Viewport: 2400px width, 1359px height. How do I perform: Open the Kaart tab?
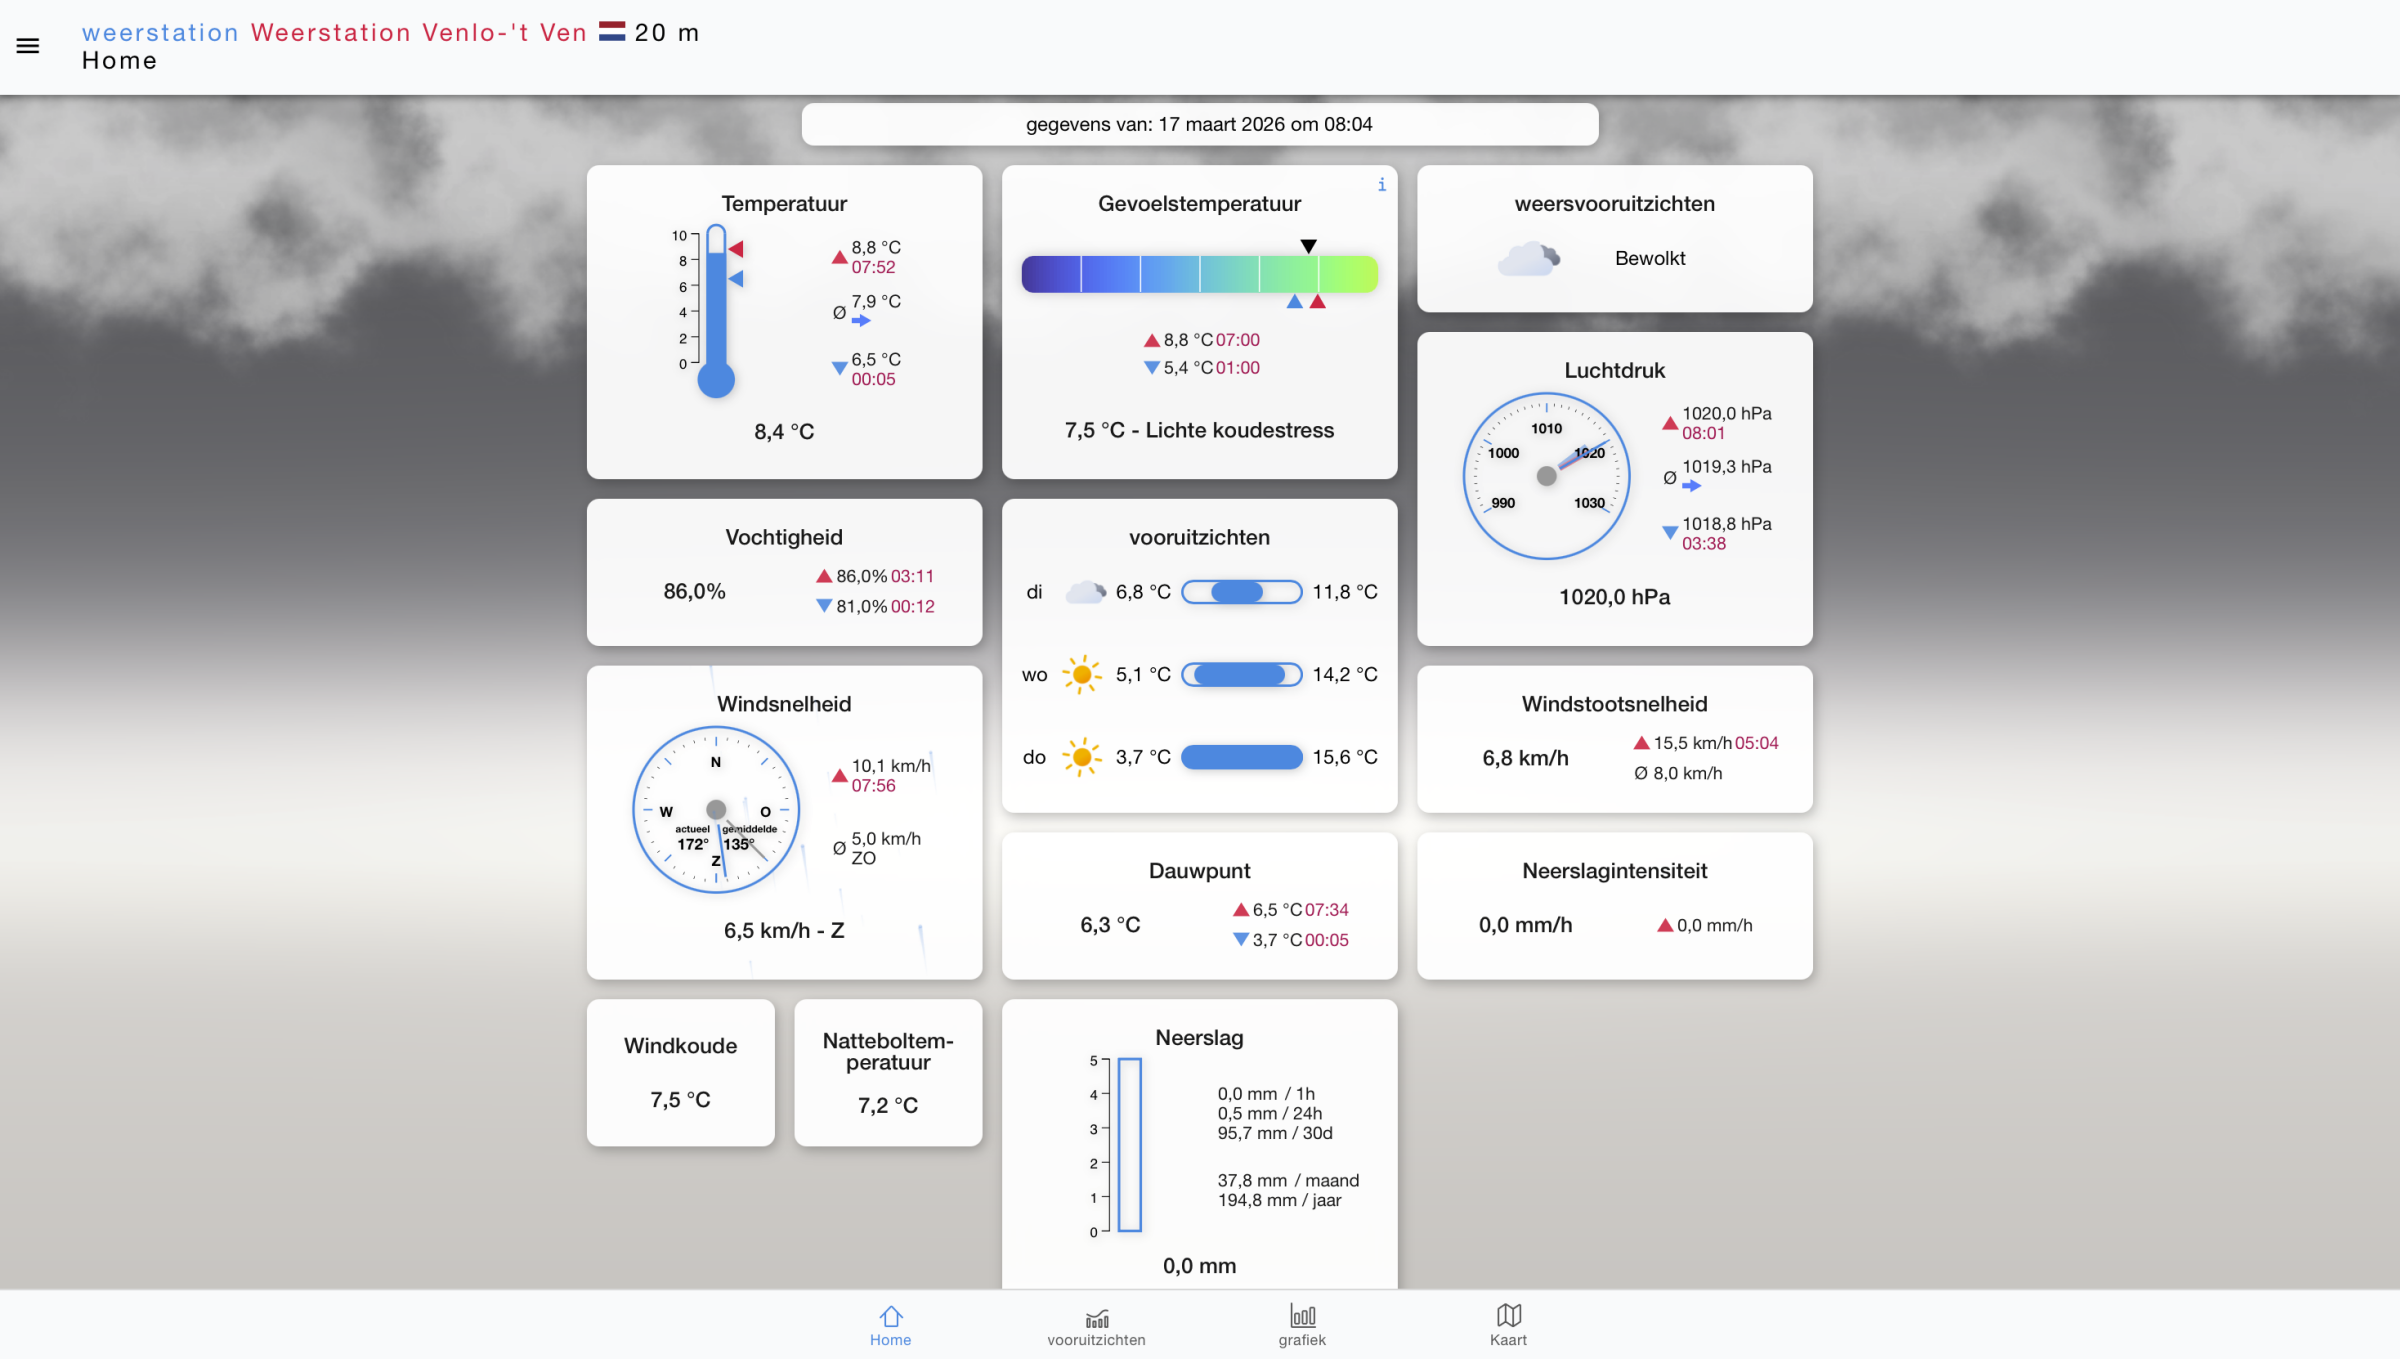1508,1325
